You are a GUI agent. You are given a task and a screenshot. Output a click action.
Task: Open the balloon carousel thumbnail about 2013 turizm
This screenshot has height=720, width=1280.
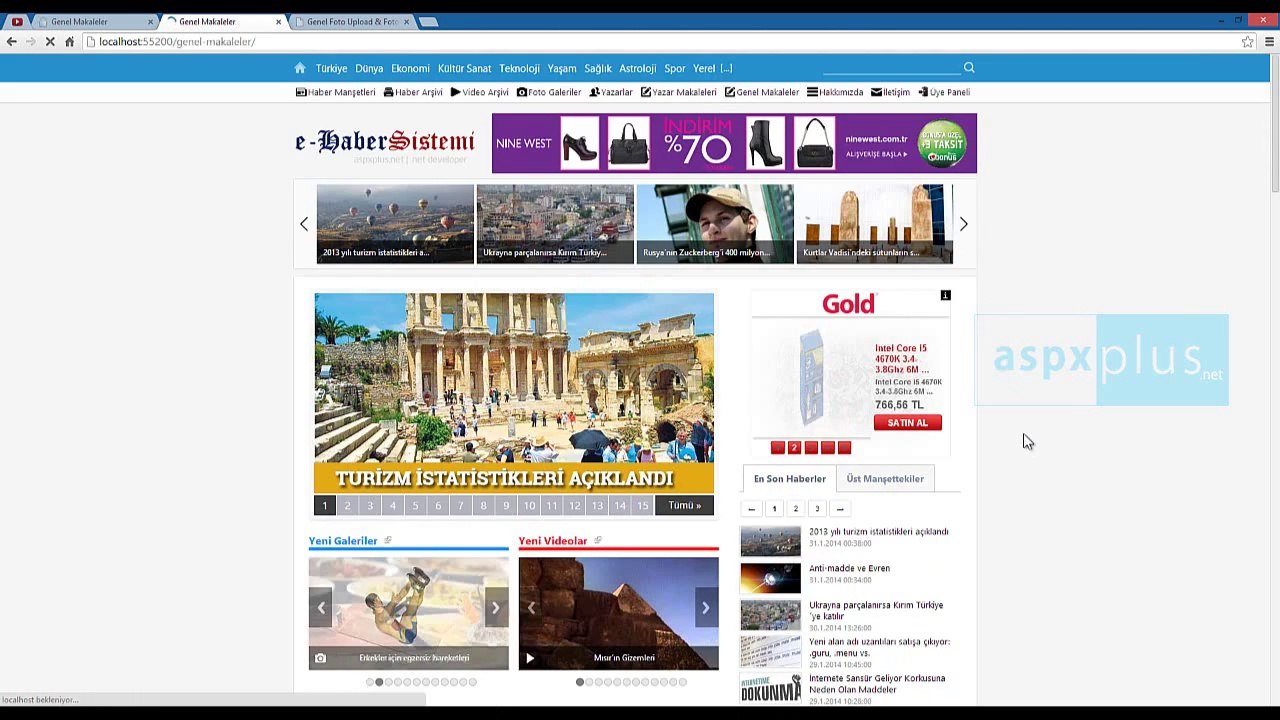click(x=395, y=224)
